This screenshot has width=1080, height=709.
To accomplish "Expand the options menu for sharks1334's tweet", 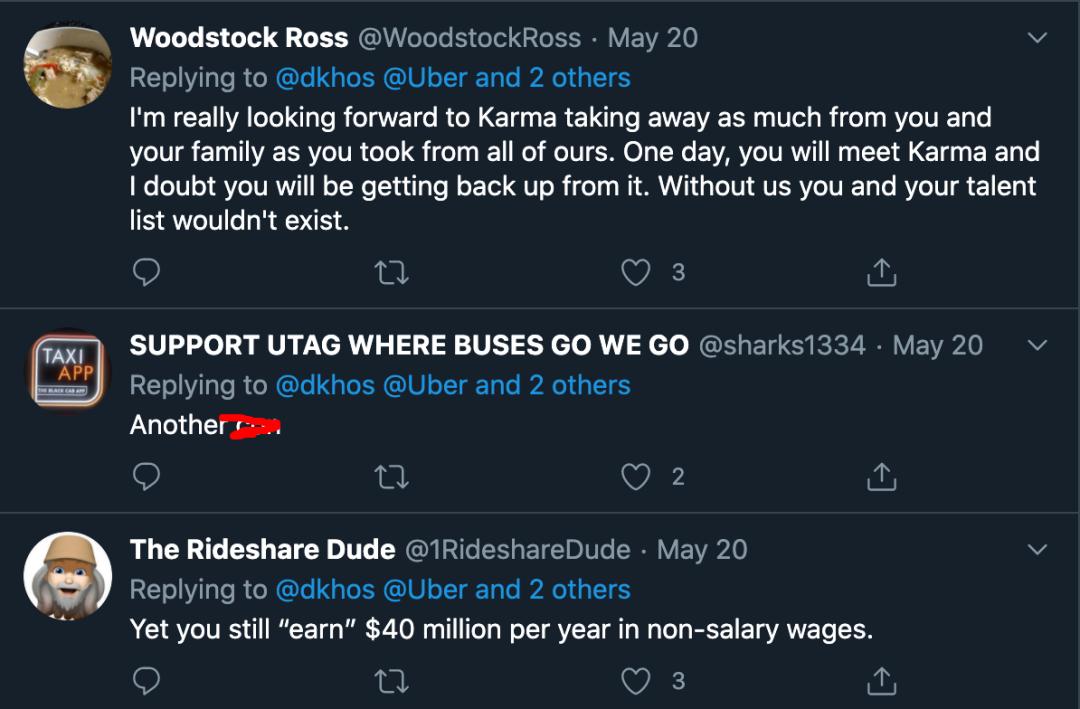I will pyautogui.click(x=1038, y=345).
